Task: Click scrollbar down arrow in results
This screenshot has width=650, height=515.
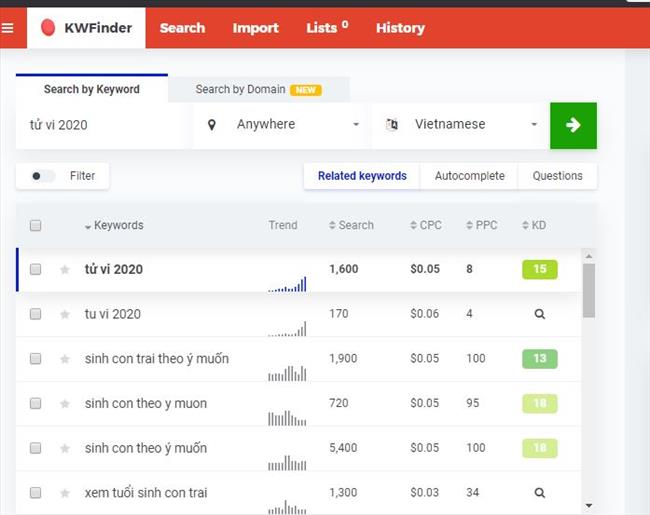Action: click(589, 505)
